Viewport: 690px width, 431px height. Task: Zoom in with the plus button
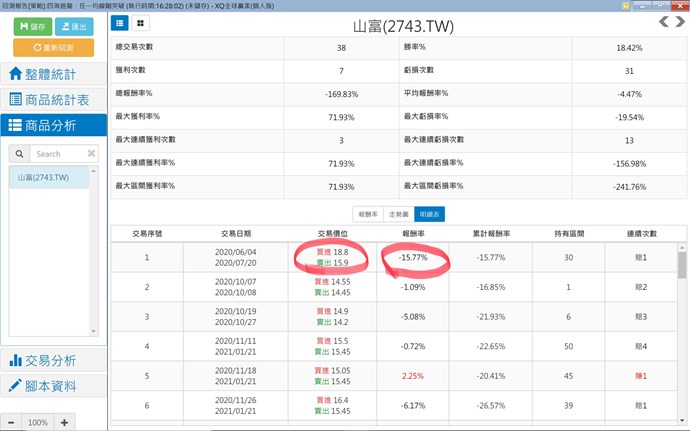64,423
